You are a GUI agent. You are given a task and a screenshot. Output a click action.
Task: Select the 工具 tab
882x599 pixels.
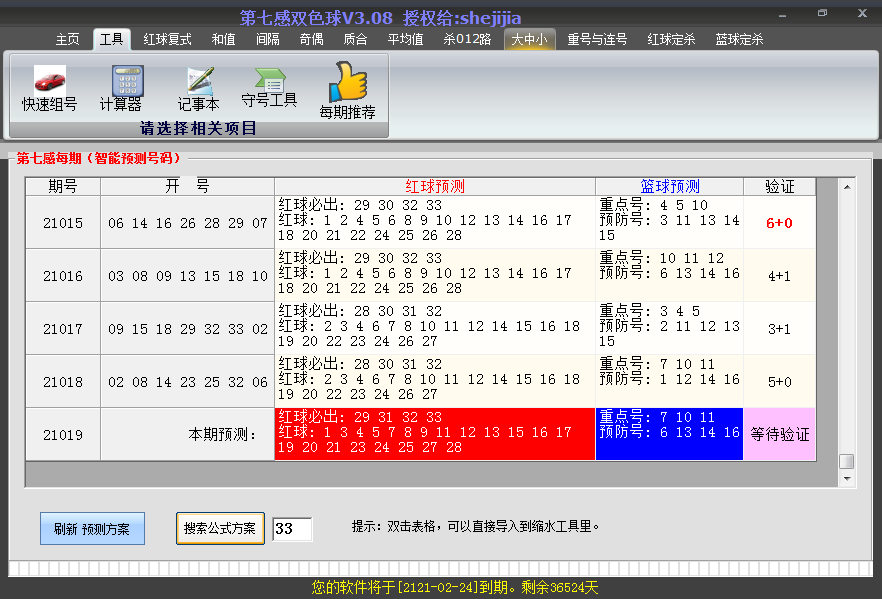111,39
